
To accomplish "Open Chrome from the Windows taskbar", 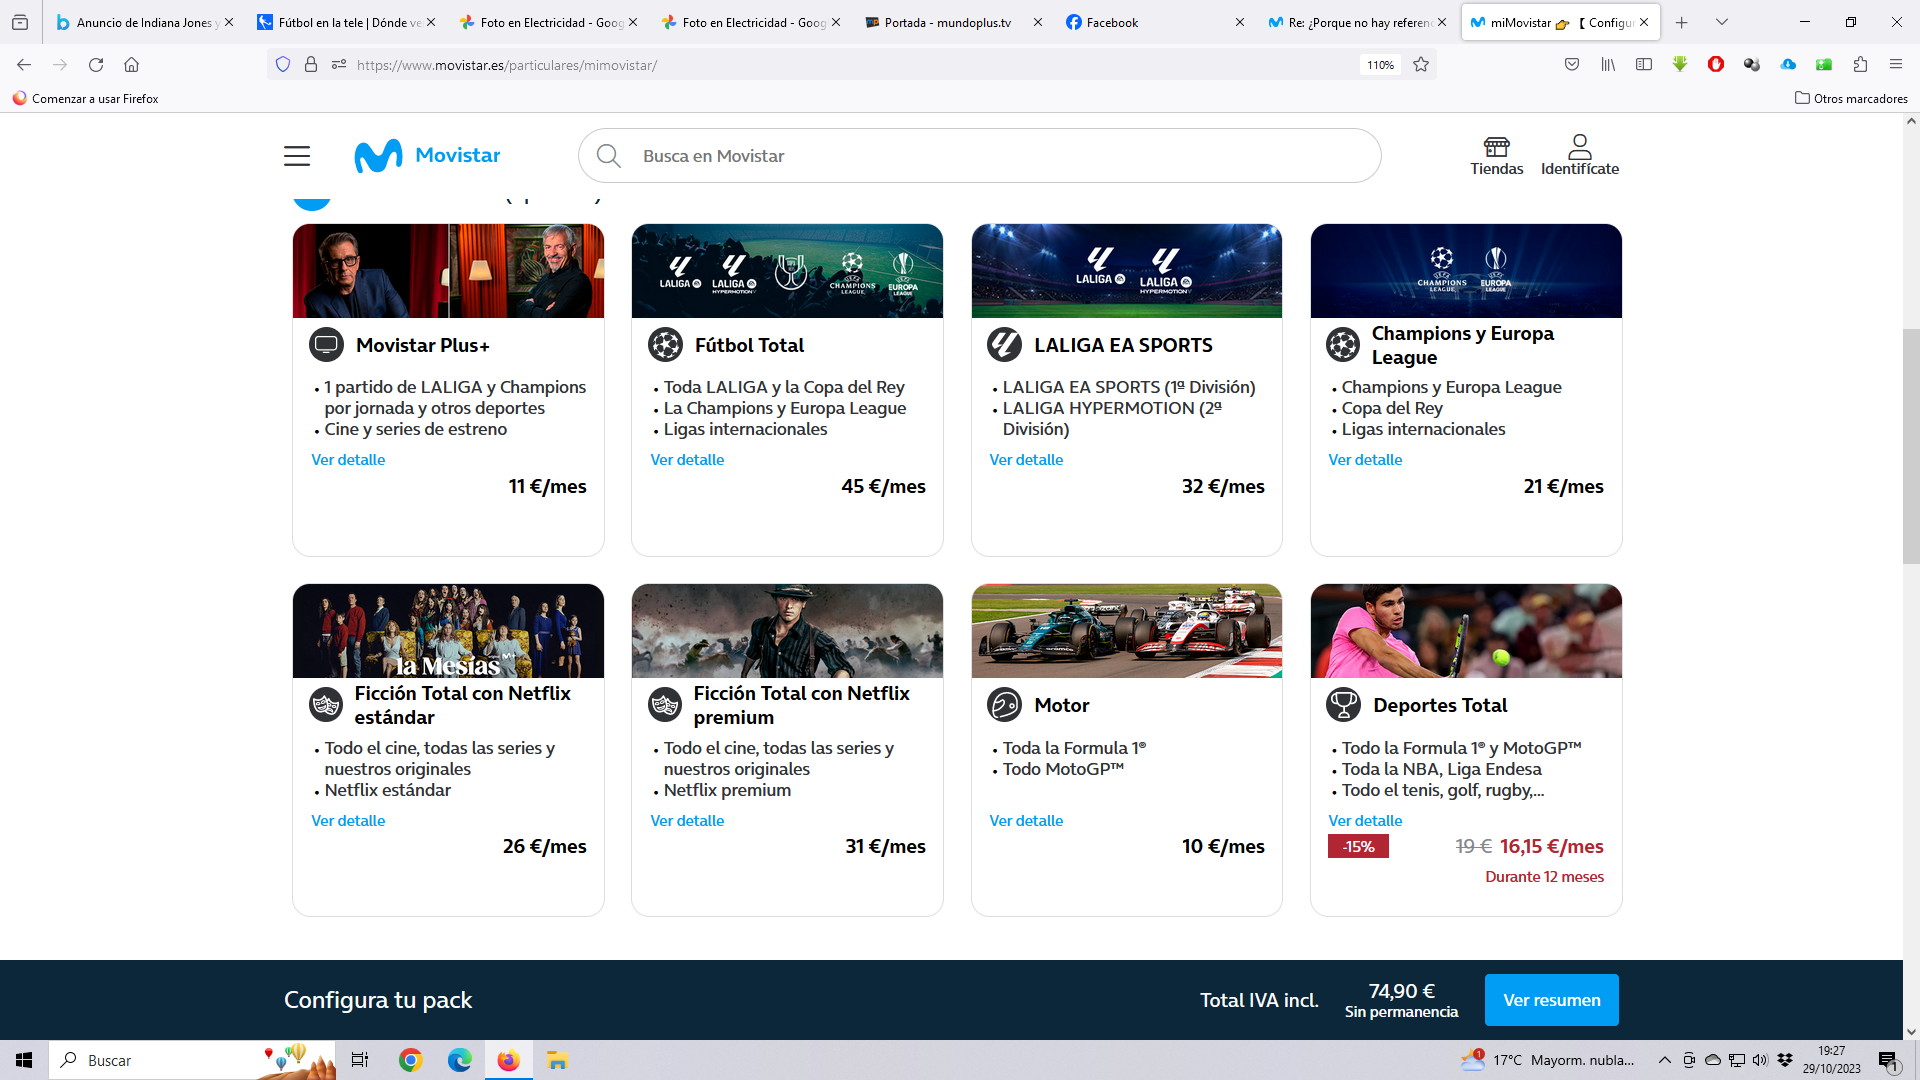I will pyautogui.click(x=411, y=1060).
